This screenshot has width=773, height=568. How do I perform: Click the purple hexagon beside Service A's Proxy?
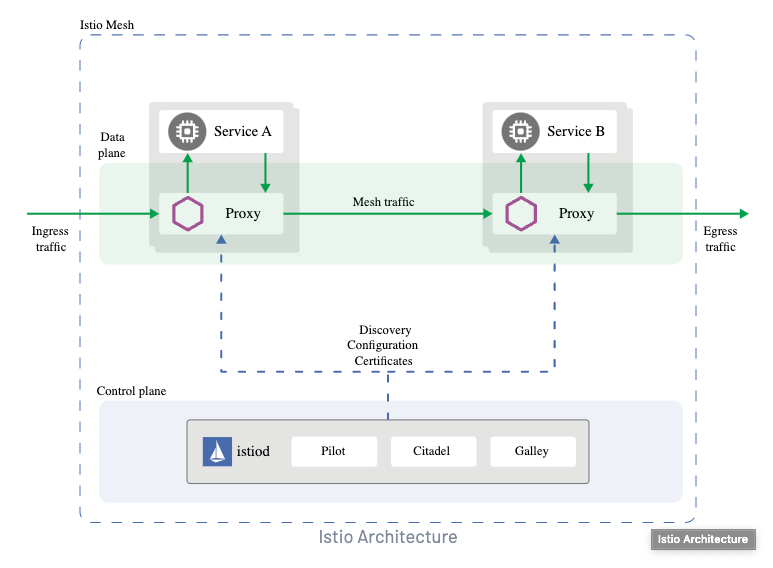click(x=187, y=213)
